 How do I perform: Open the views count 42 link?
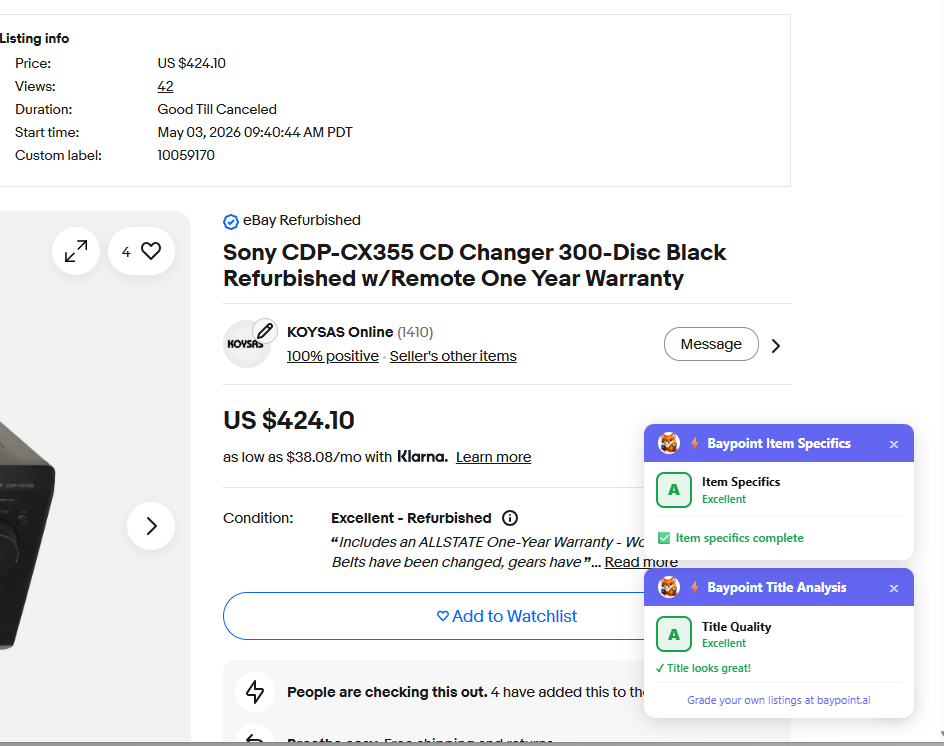pyautogui.click(x=166, y=86)
